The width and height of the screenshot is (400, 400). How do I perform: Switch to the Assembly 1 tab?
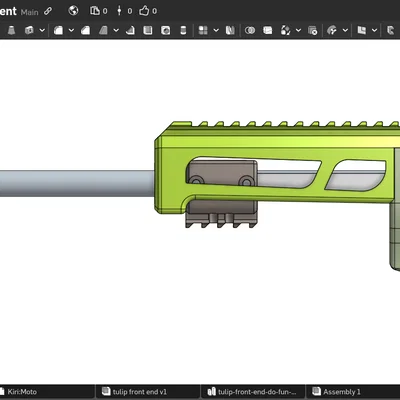pos(337,392)
